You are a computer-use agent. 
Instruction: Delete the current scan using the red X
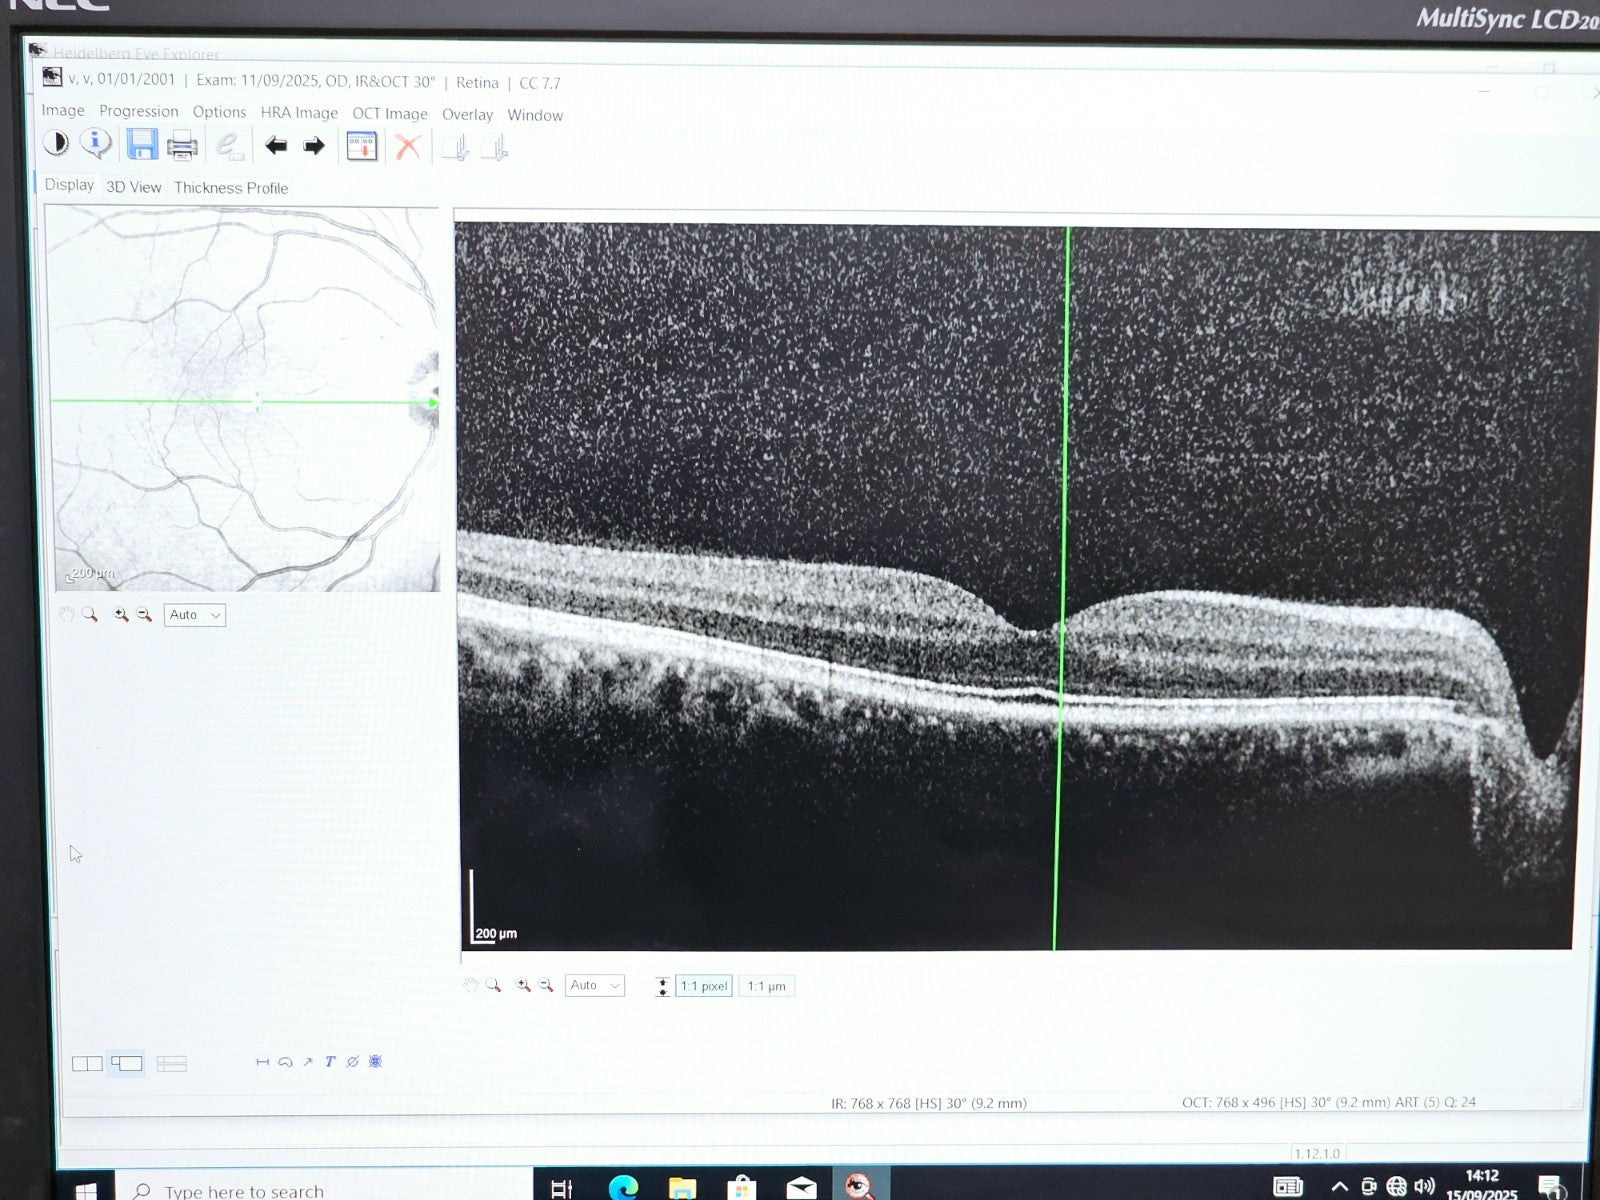[x=407, y=145]
